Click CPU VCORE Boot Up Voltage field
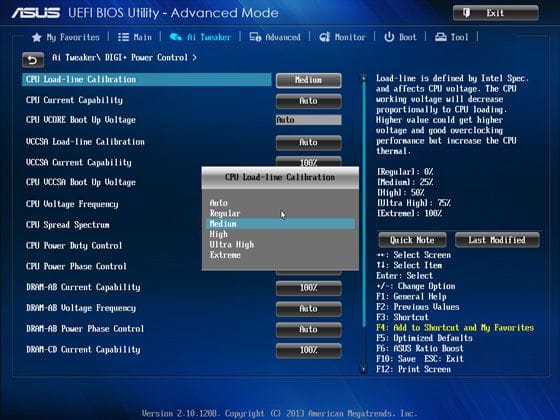Screen dimensions: 560x420 (309, 120)
